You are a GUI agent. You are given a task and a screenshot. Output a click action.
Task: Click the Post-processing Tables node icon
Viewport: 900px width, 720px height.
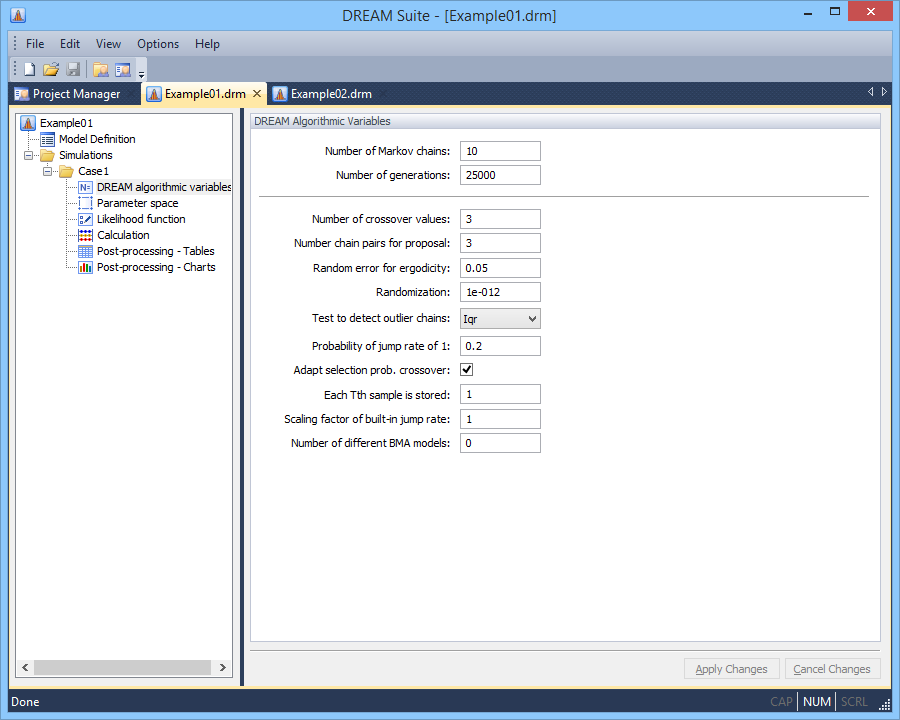coord(85,251)
